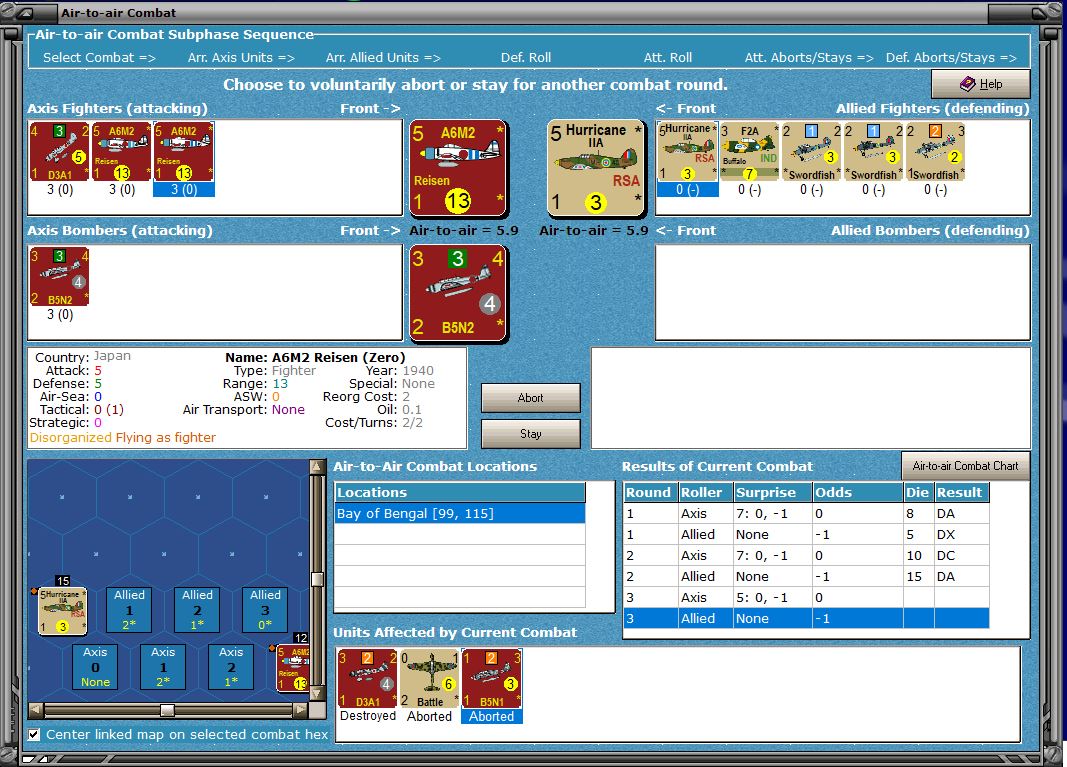
Task: Click the Result column header
Action: pyautogui.click(x=961, y=492)
